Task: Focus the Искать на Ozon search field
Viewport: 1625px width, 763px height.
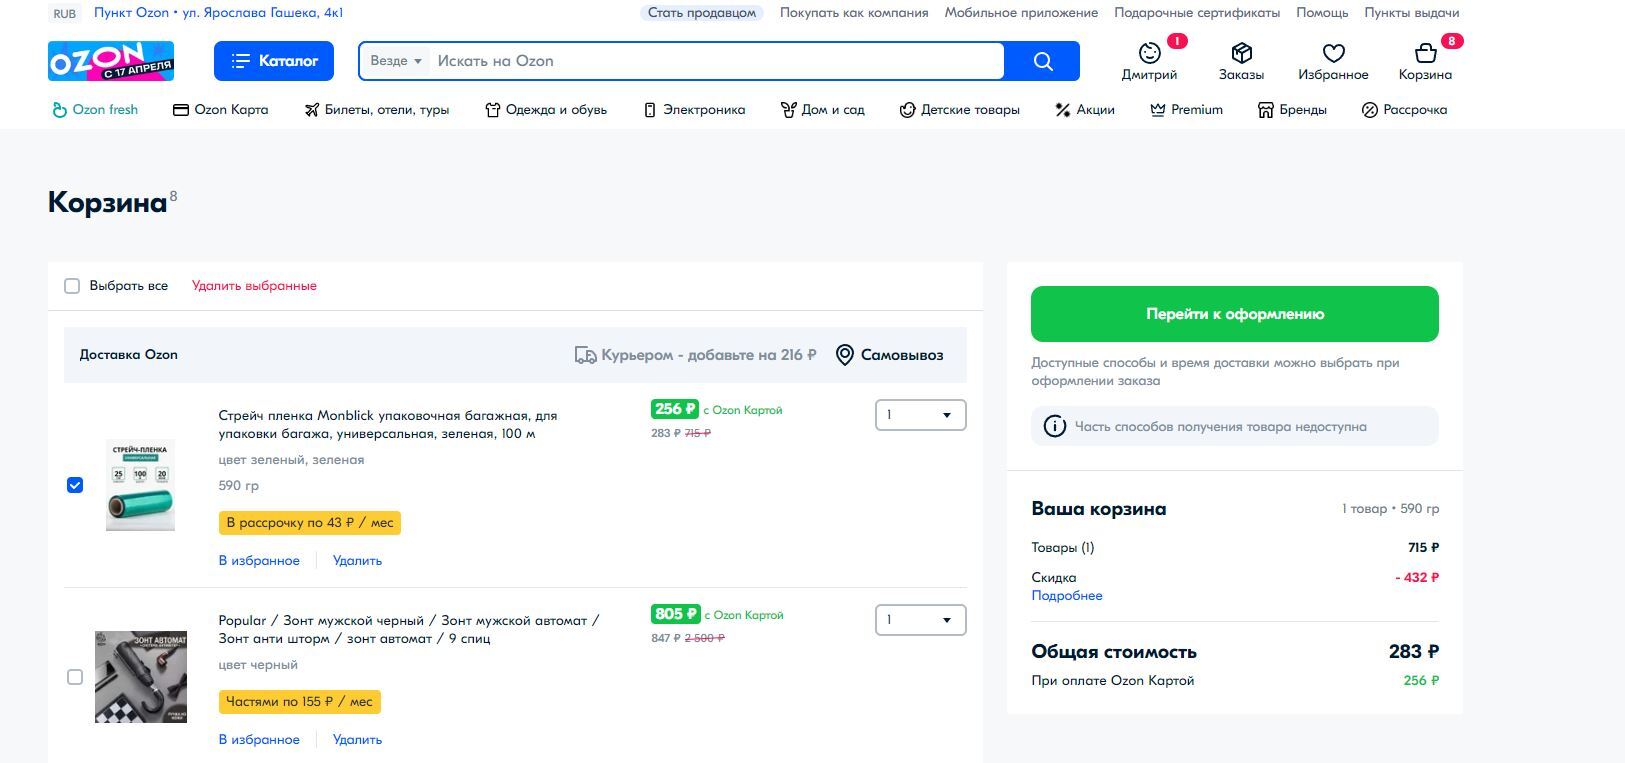Action: pyautogui.click(x=716, y=61)
